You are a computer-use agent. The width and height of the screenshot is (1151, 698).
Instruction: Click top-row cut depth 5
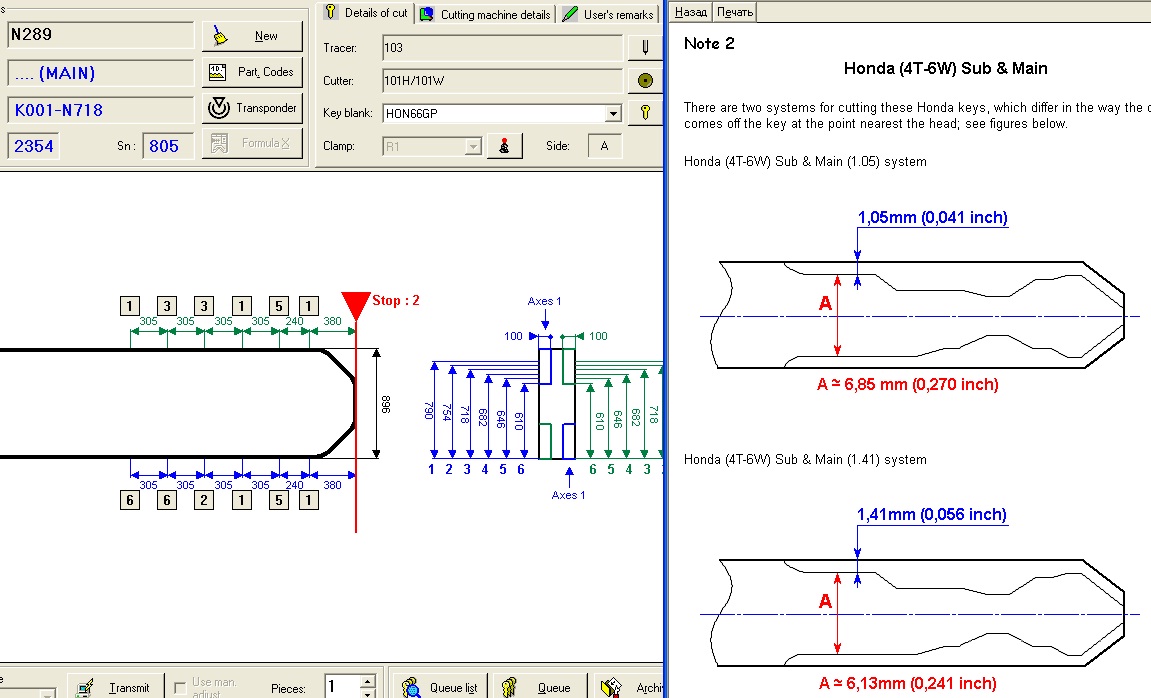click(278, 306)
